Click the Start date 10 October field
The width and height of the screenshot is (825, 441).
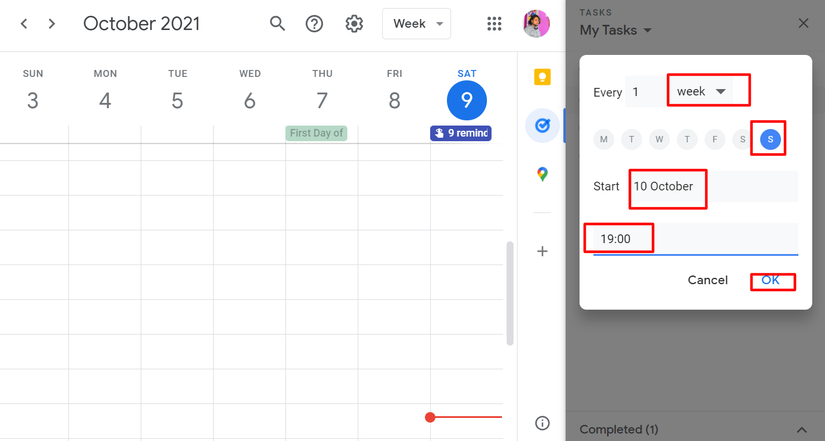click(714, 186)
